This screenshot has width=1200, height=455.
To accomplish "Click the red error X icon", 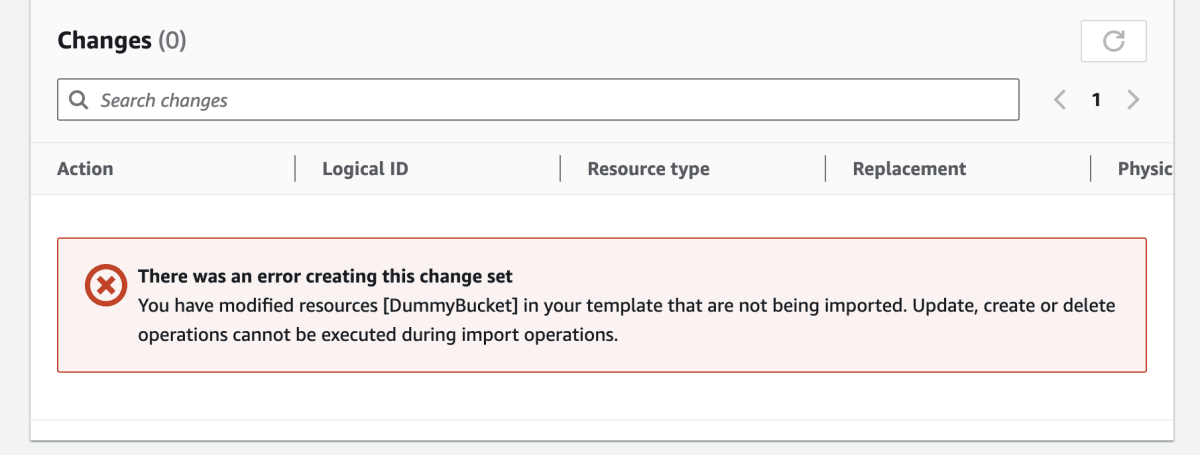I will [x=104, y=286].
